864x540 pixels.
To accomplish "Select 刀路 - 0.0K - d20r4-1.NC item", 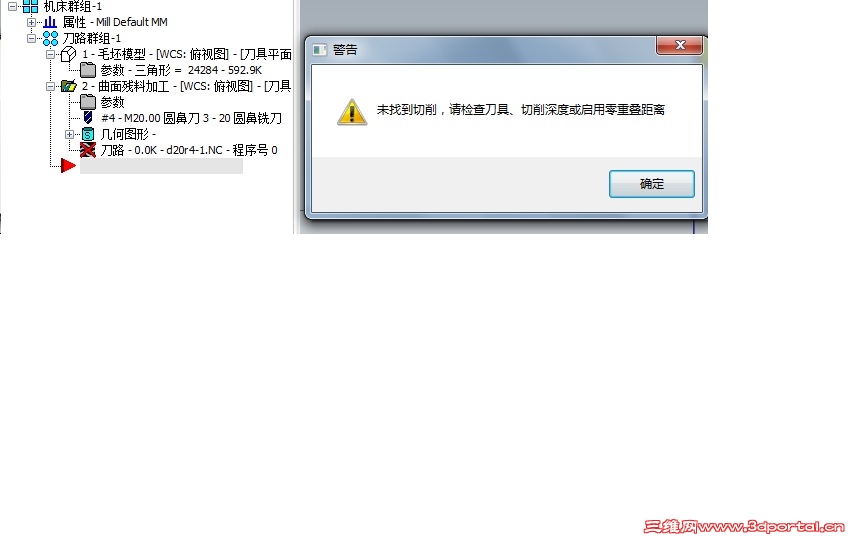I will (188, 150).
